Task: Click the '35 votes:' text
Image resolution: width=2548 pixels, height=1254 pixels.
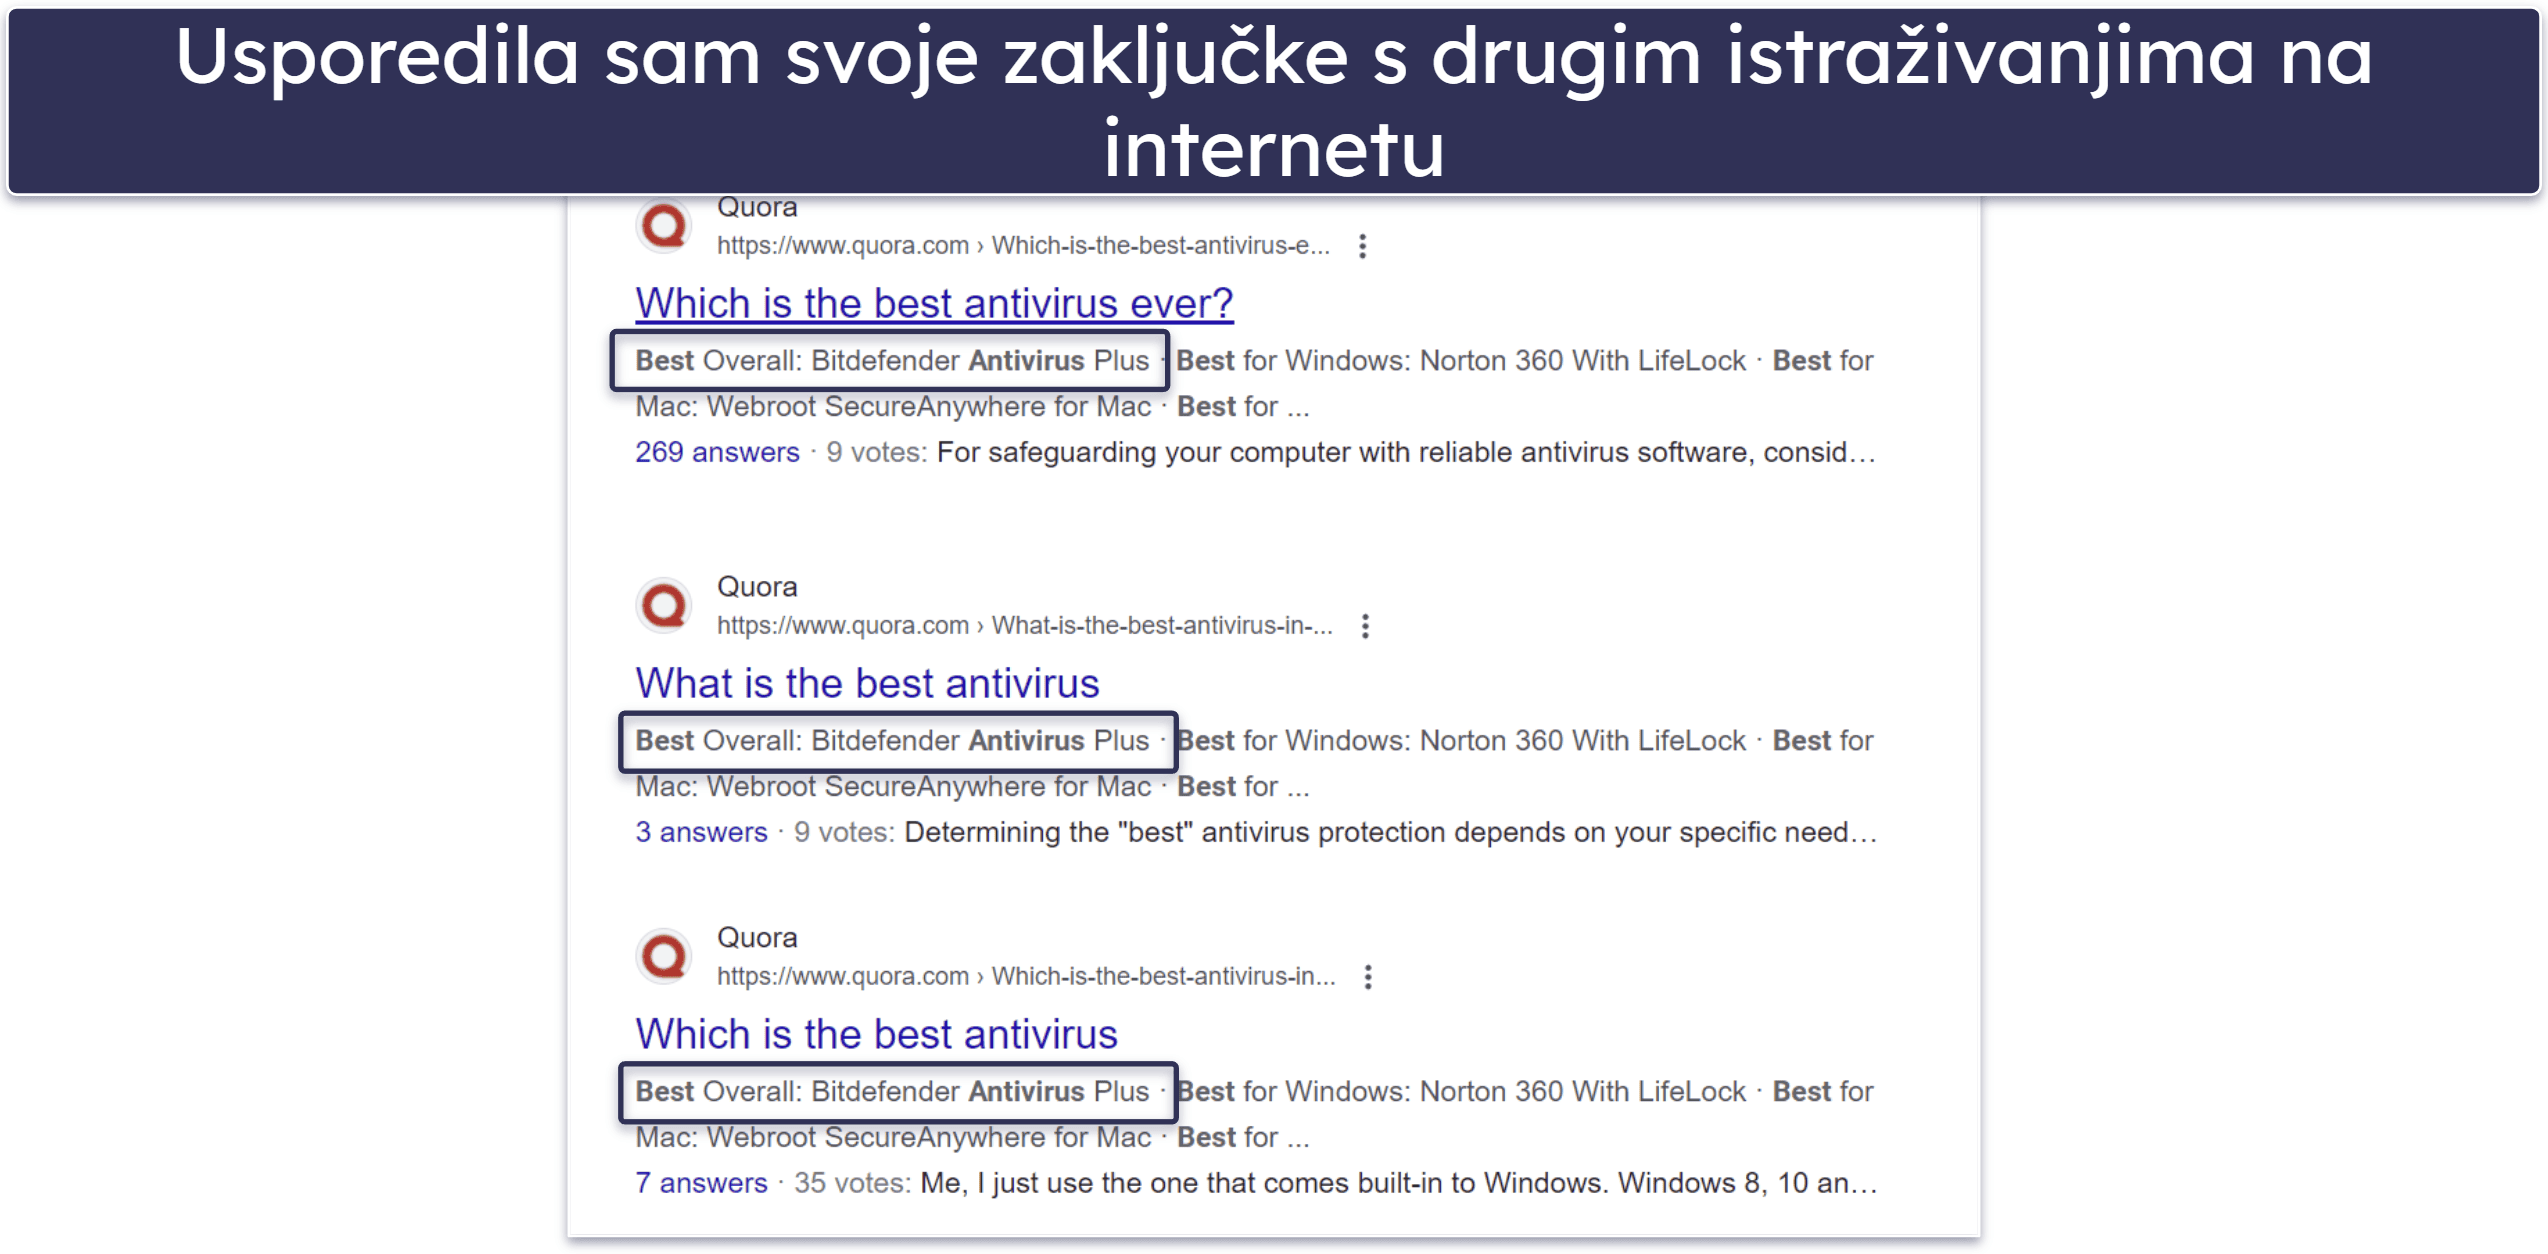Action: [852, 1183]
